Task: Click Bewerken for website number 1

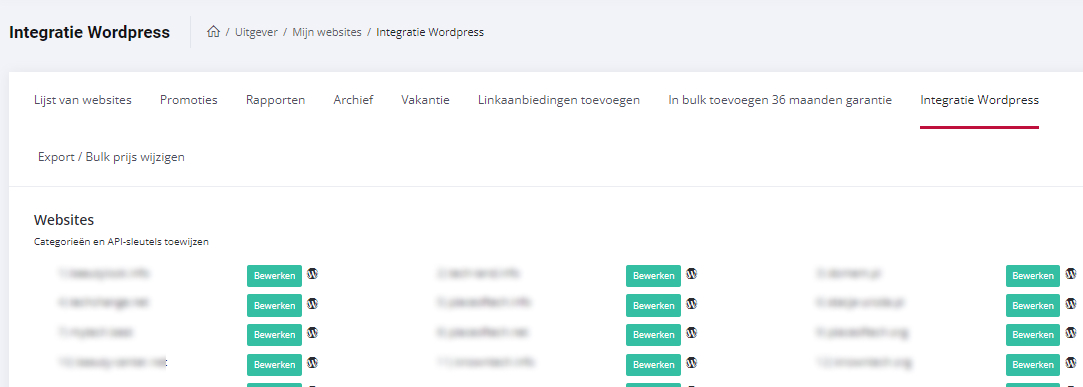Action: (x=274, y=276)
